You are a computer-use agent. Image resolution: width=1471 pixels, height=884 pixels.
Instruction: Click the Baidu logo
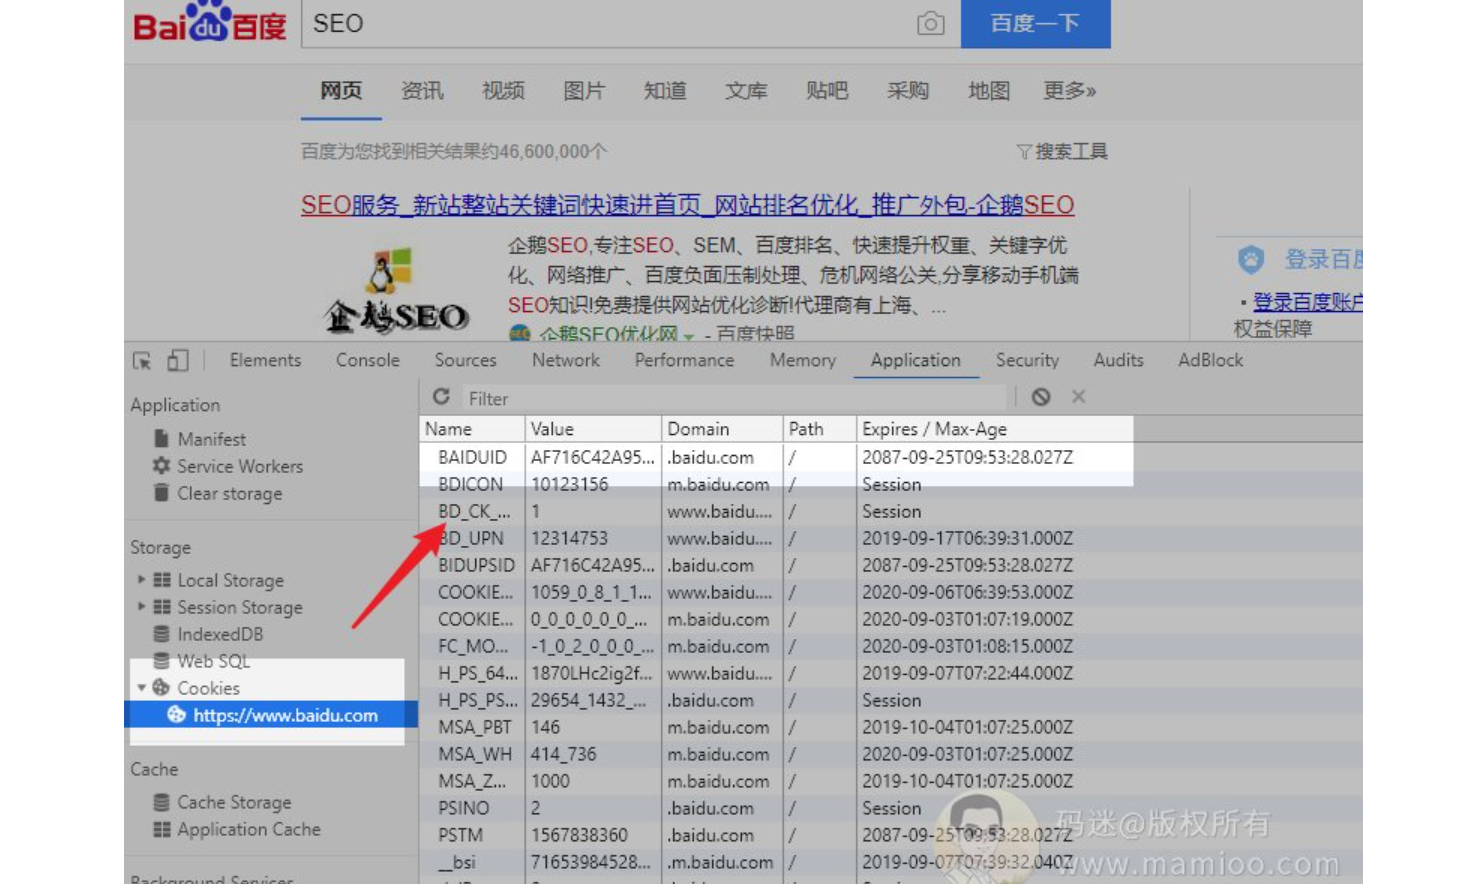[x=210, y=22]
